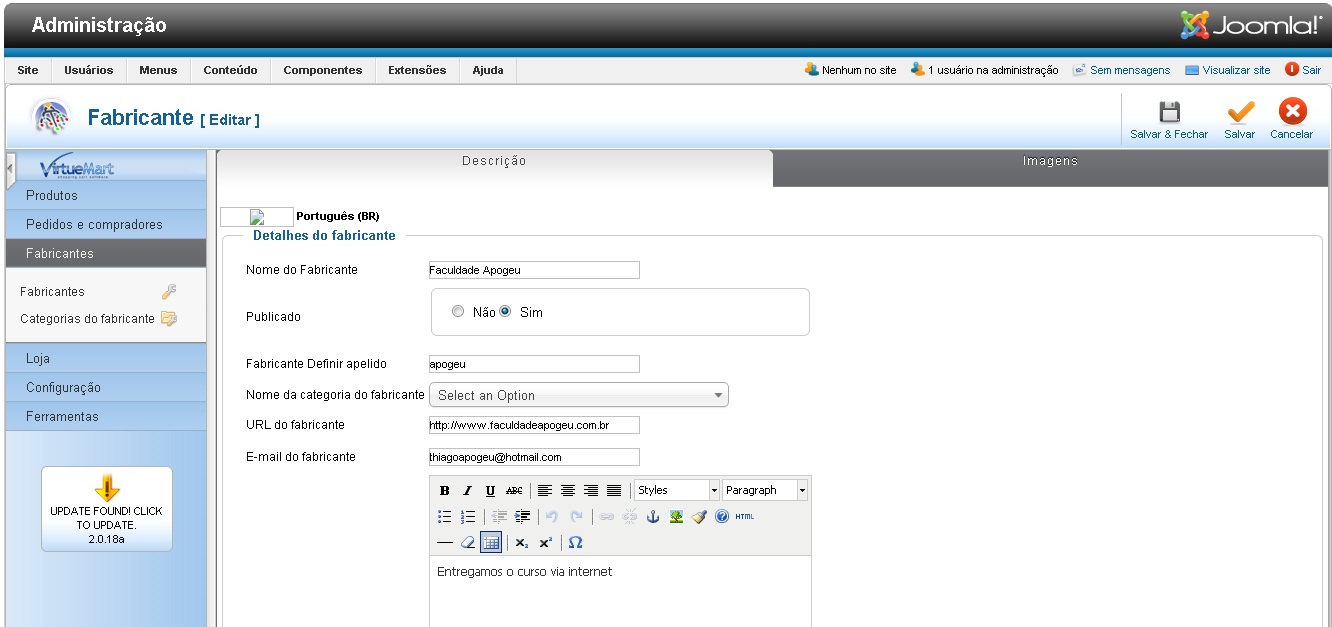Screen dimensions: 1332x627
Task: Click the update found notification button
Action: coord(107,509)
